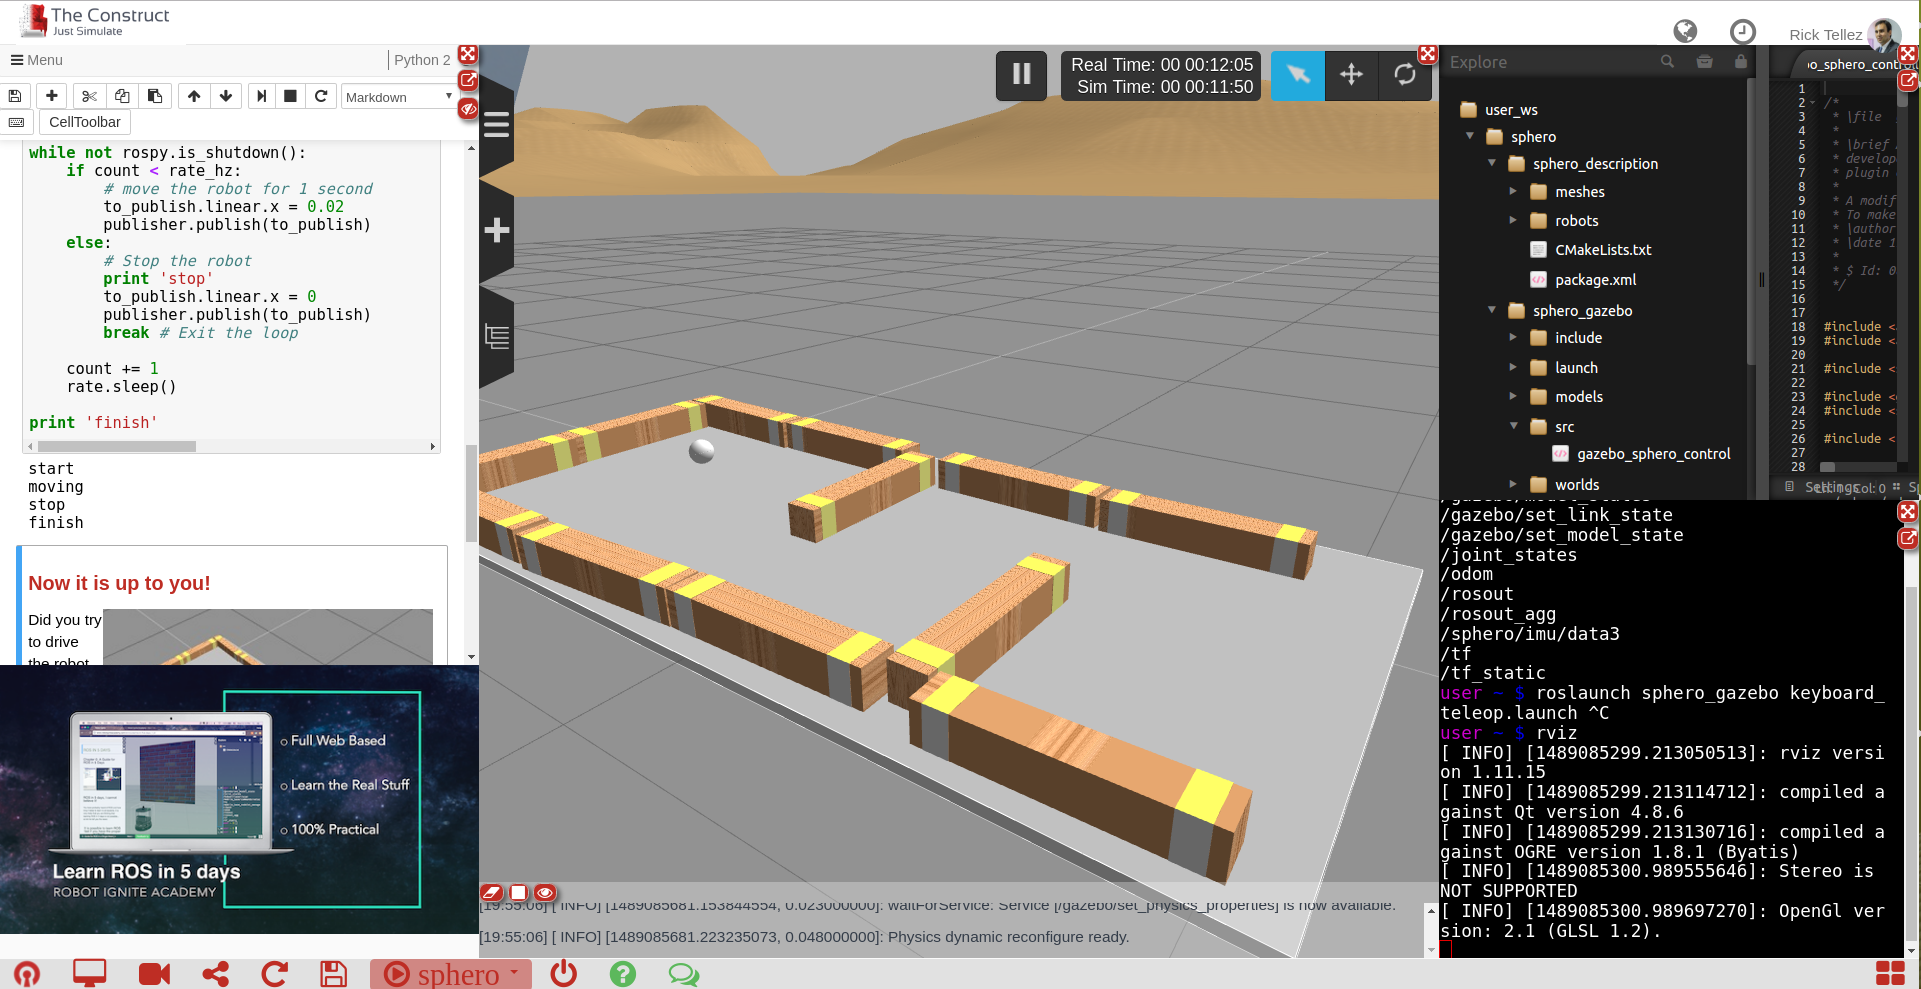Restart the notebook kernel
The image size is (1921, 989).
(x=320, y=96)
